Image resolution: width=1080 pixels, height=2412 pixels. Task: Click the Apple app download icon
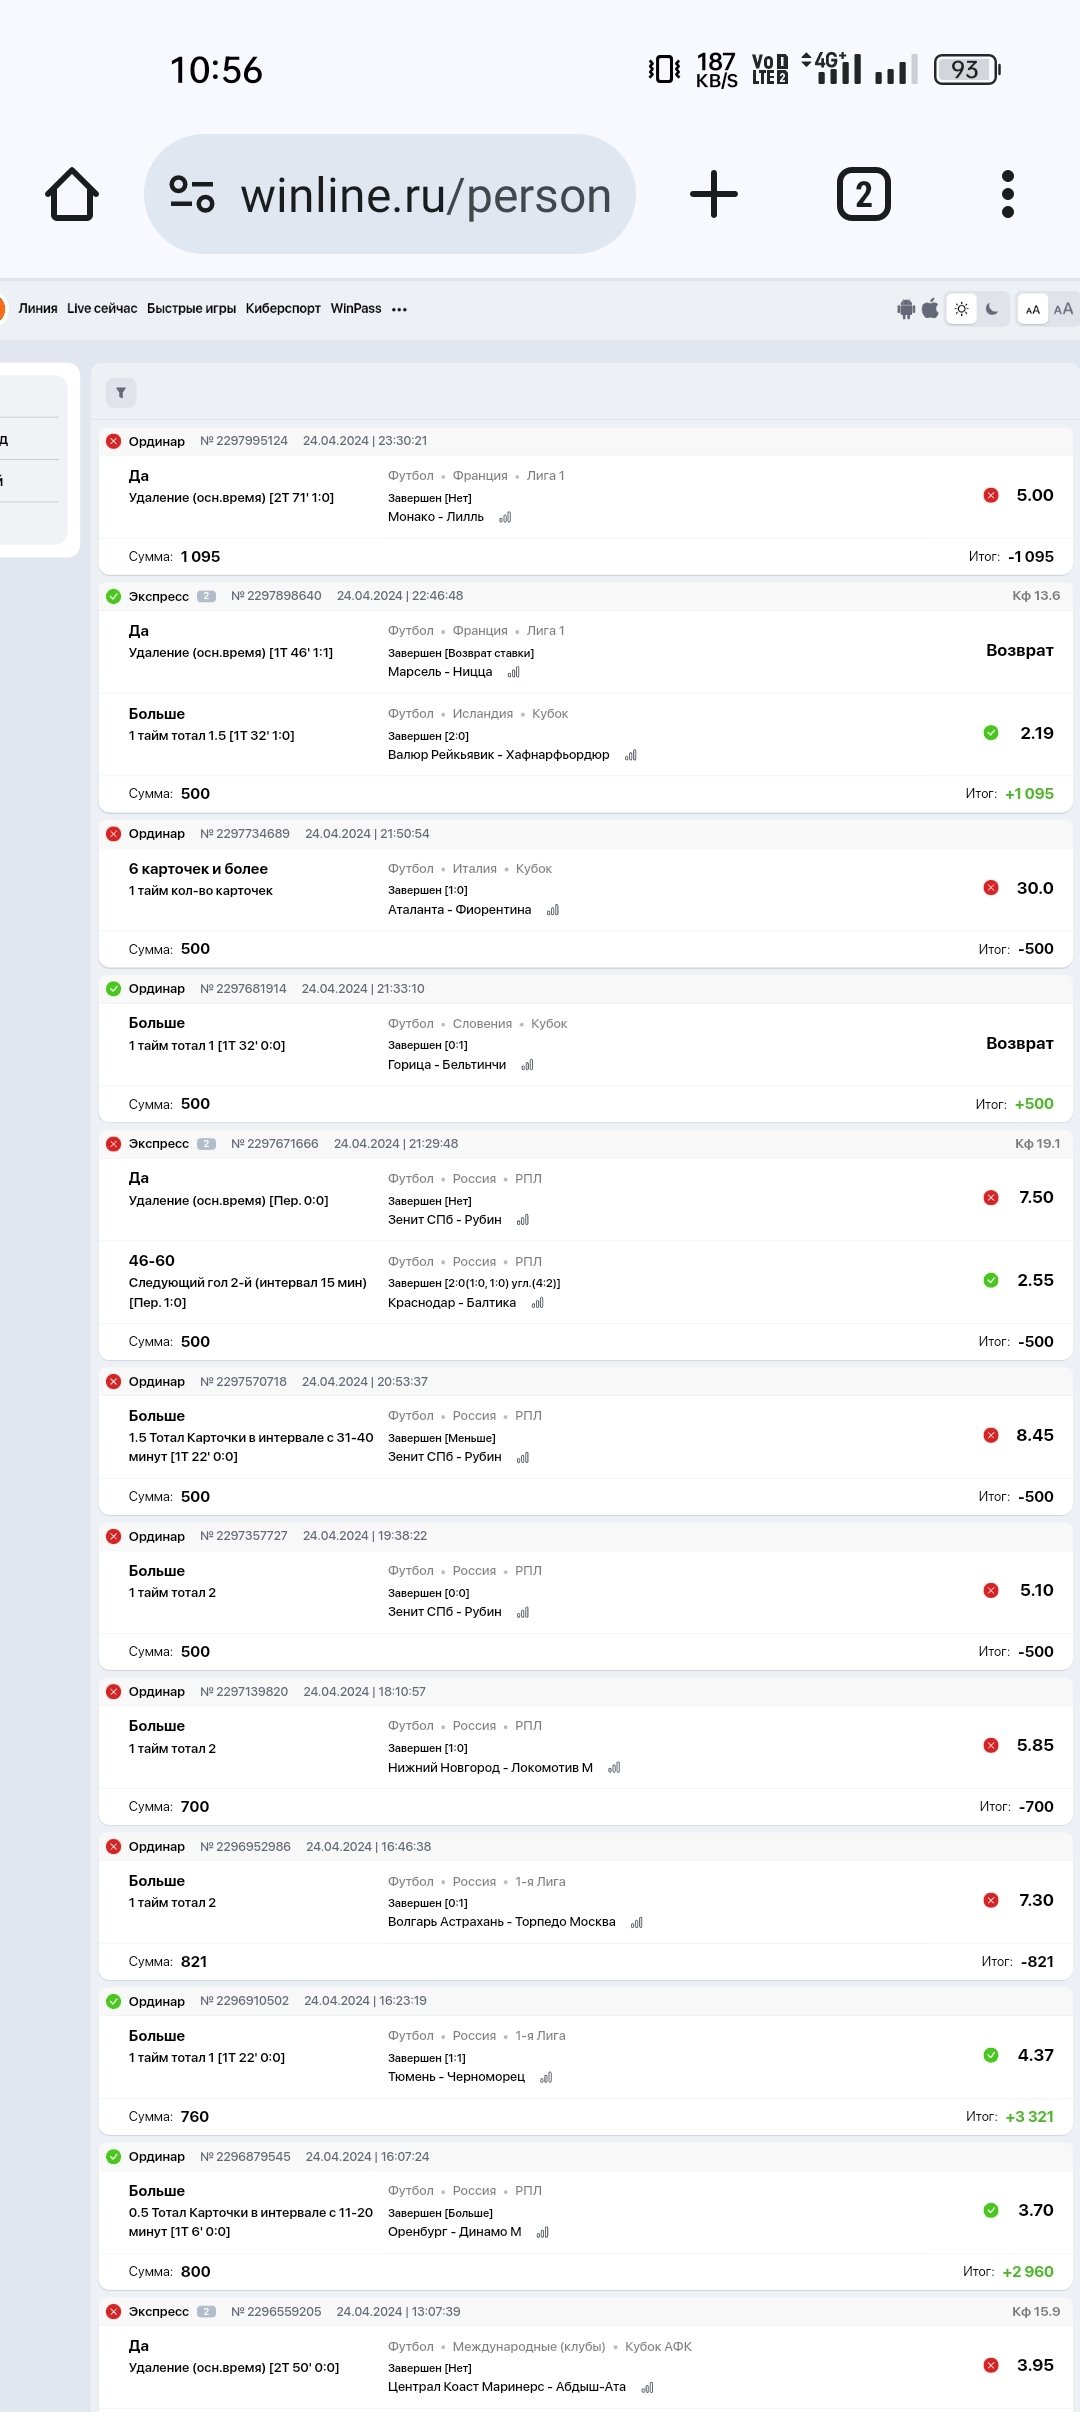930,309
